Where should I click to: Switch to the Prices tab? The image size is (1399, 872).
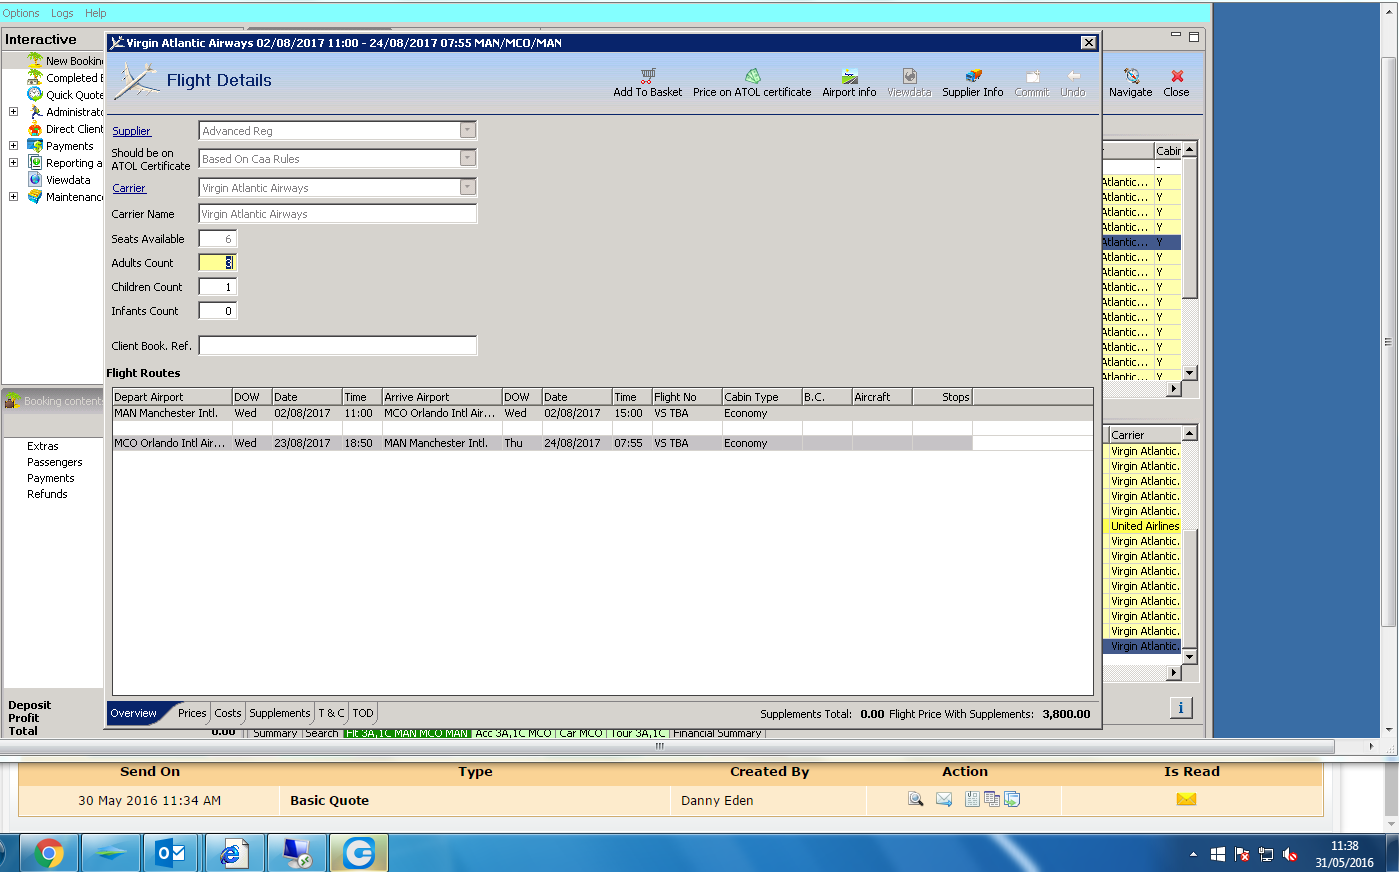(x=192, y=713)
